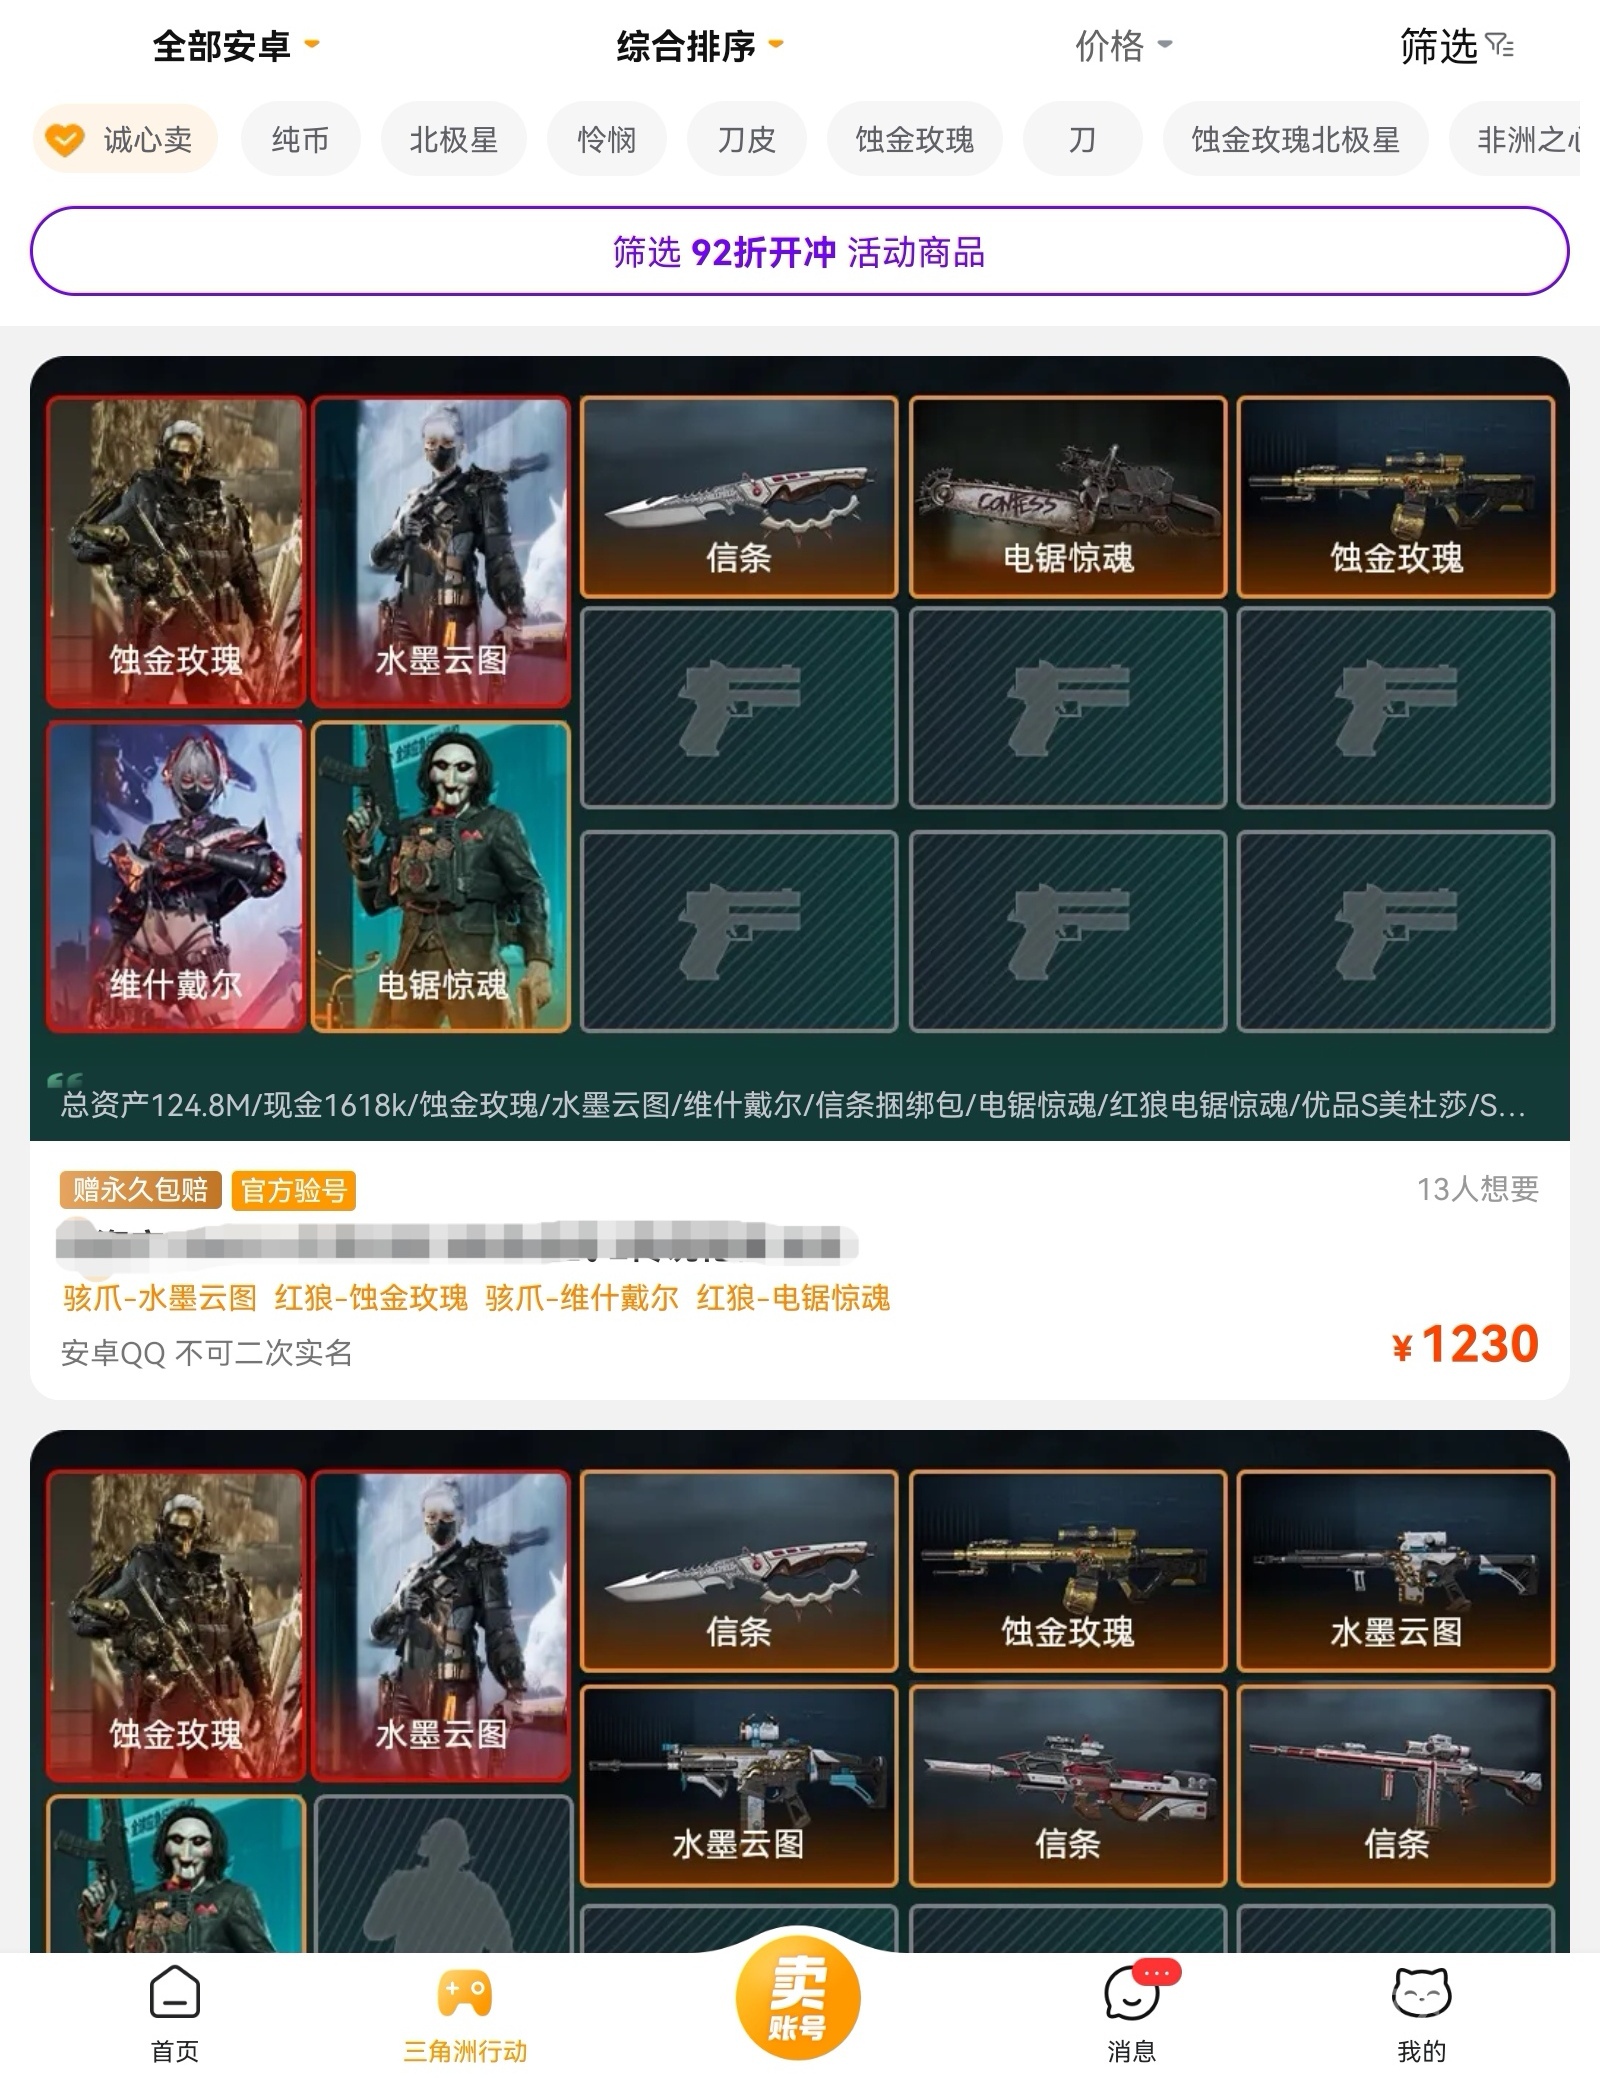Open the 我的 cat face icon
1600x2078 pixels.
tap(1421, 1992)
